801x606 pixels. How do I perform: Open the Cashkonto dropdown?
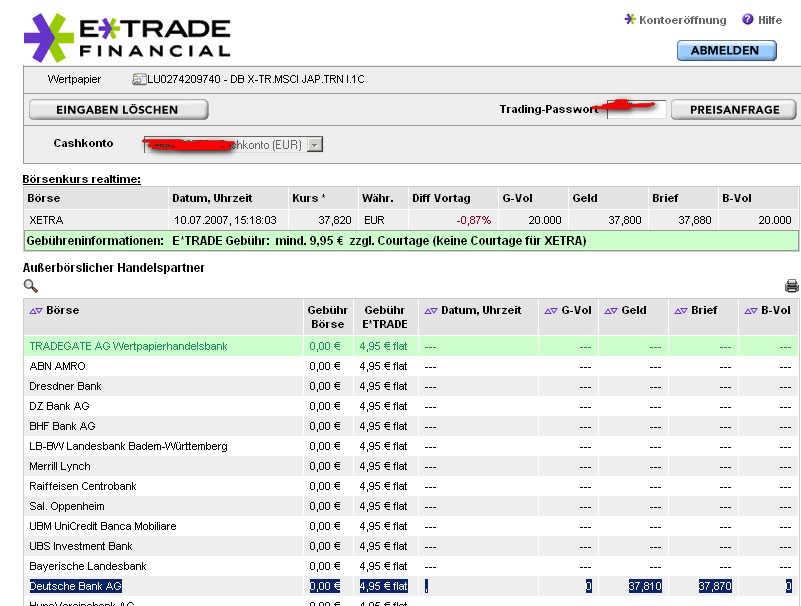[x=315, y=145]
